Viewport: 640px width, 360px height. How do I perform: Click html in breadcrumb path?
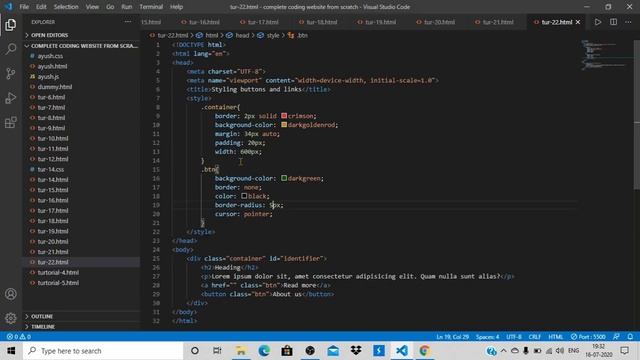point(211,36)
